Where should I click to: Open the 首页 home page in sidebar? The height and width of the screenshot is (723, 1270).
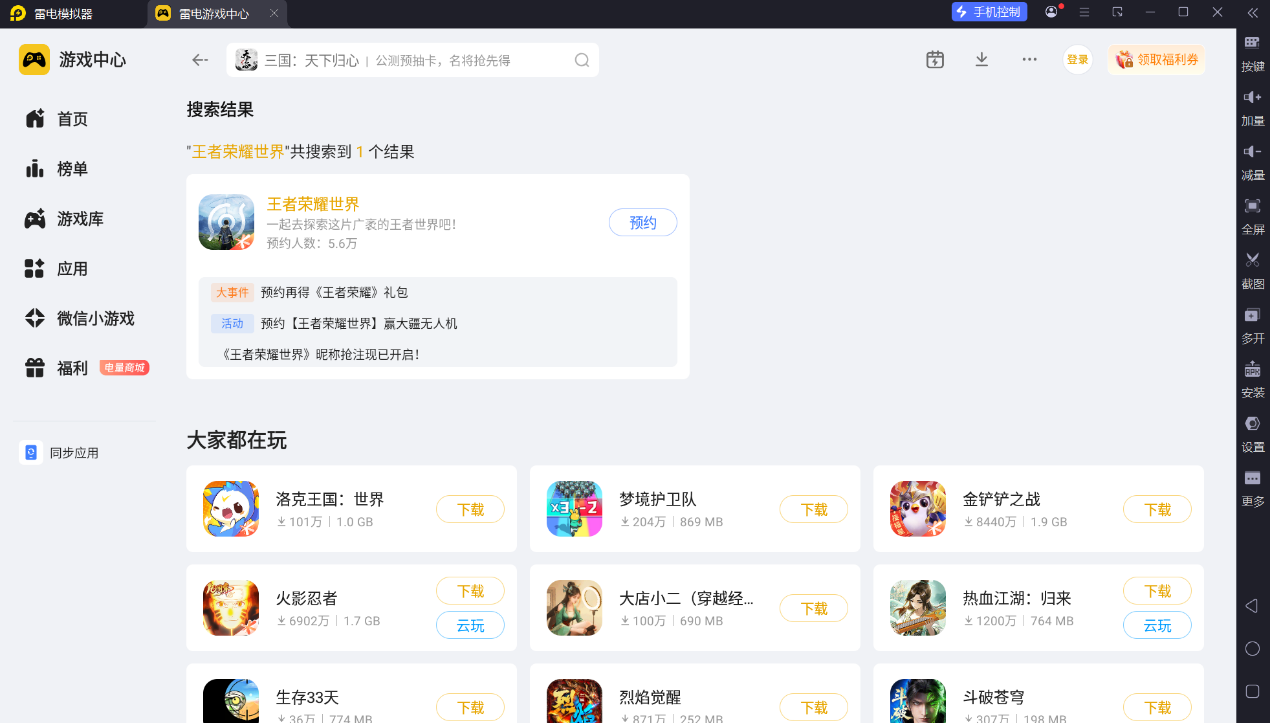tap(57, 119)
